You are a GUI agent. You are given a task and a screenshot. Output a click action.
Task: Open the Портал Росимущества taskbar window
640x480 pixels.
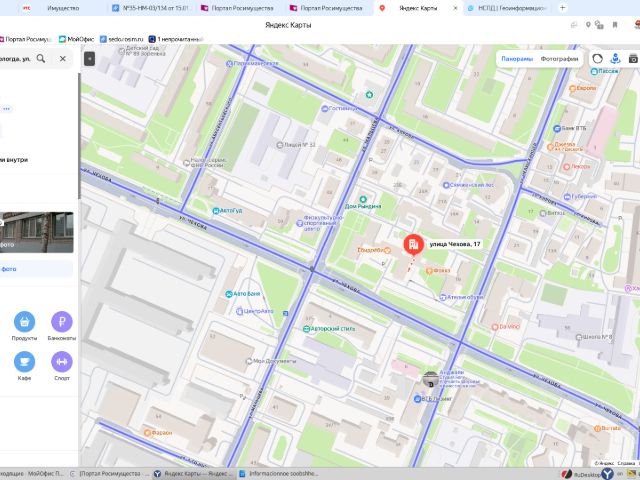pyautogui.click(x=109, y=473)
